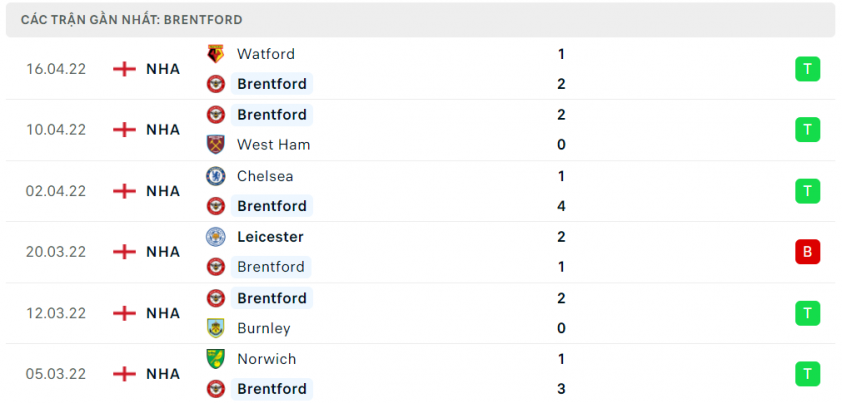
Task: Open the West Ham team link
Action: click(273, 145)
